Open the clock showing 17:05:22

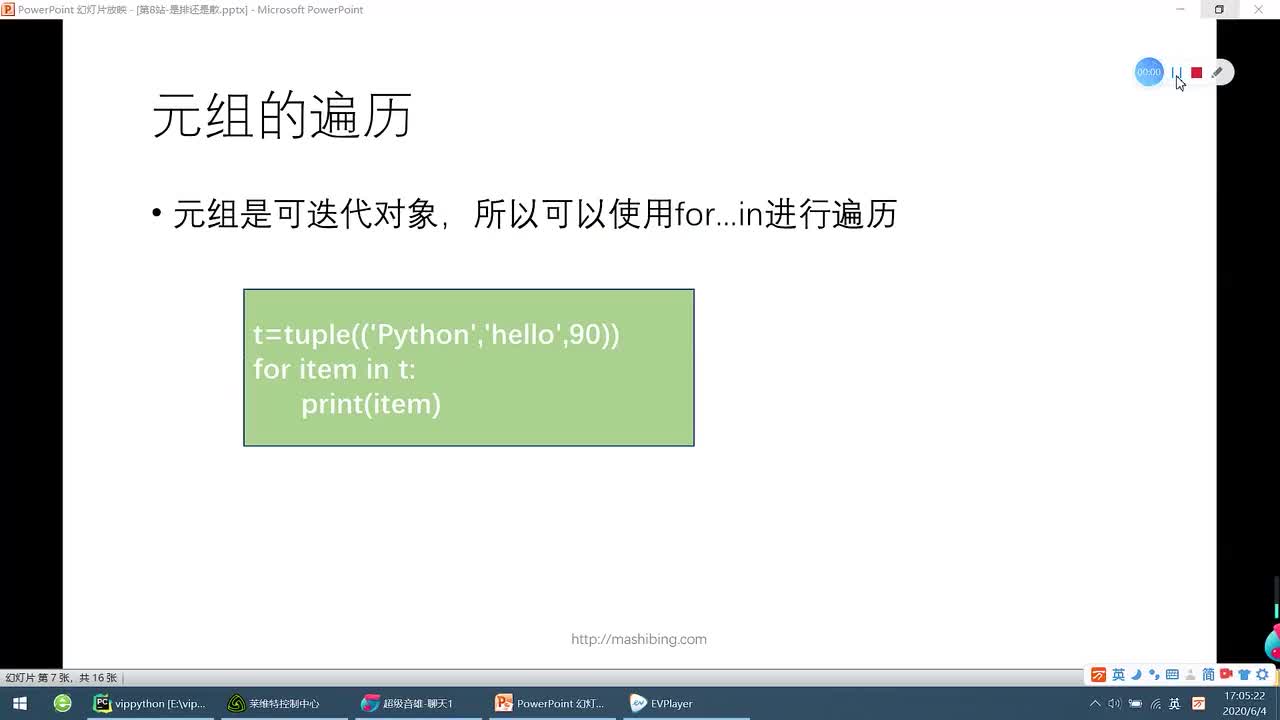[1244, 696]
